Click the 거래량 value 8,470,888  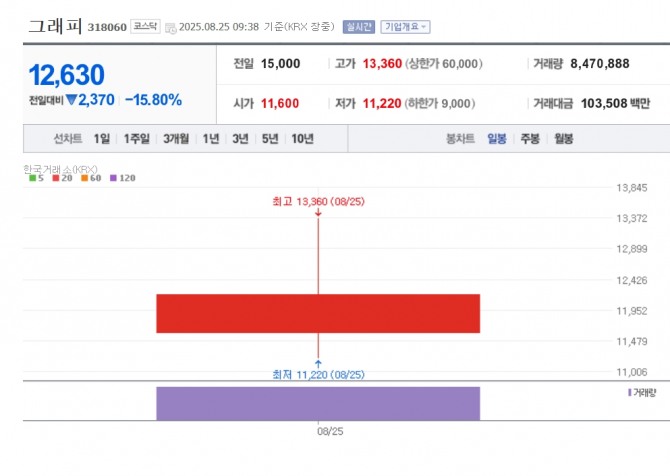599,64
